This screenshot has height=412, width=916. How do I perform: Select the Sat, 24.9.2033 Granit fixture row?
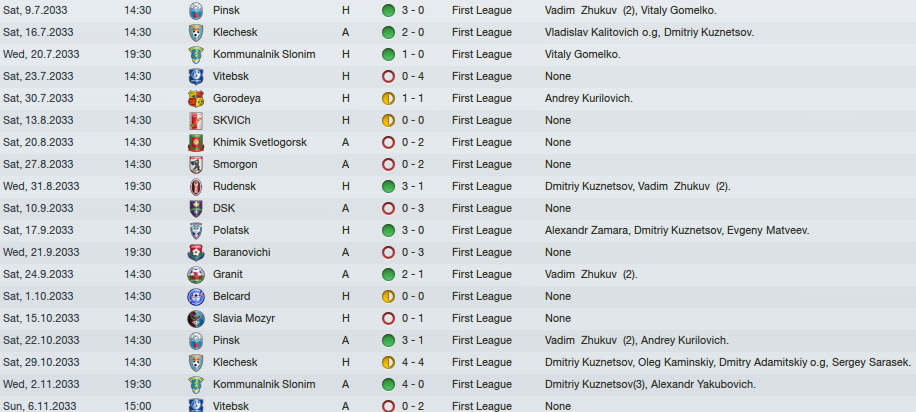coord(458,274)
